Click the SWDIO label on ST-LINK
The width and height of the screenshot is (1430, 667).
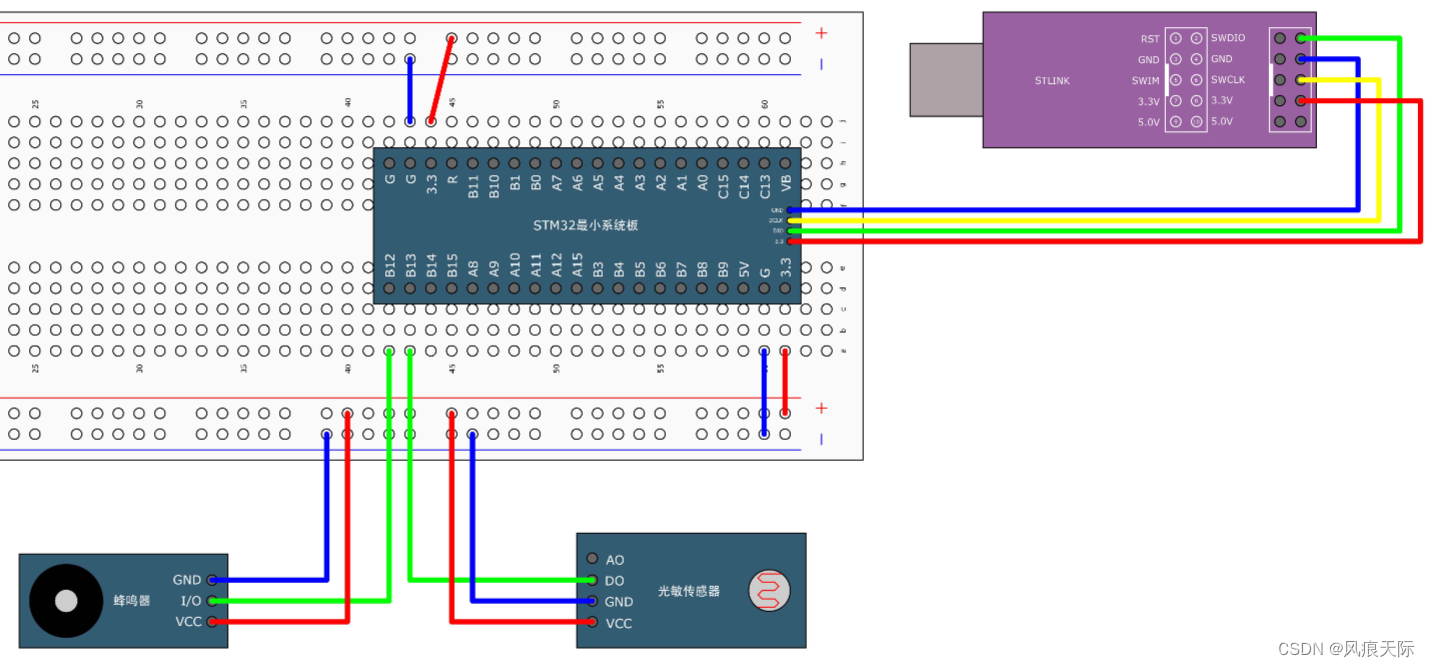click(x=1228, y=38)
